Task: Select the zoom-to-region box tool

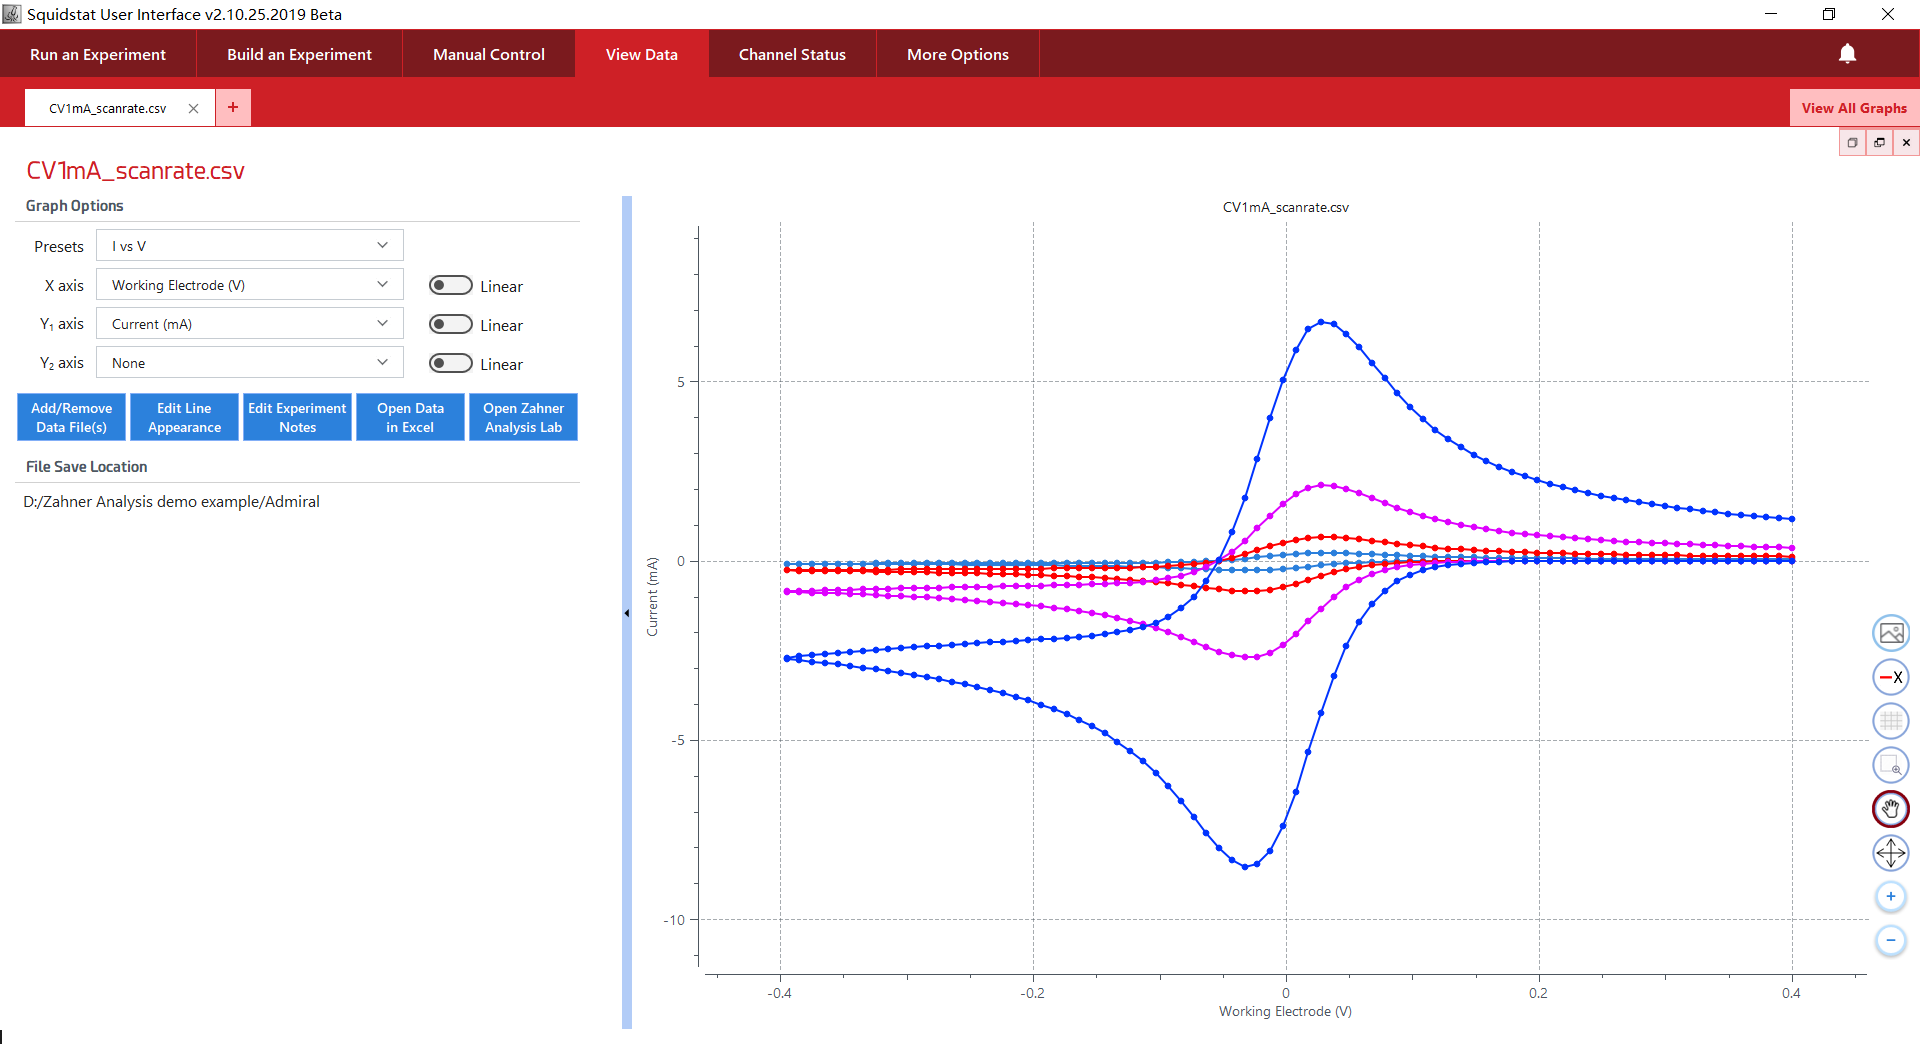Action: click(1890, 765)
